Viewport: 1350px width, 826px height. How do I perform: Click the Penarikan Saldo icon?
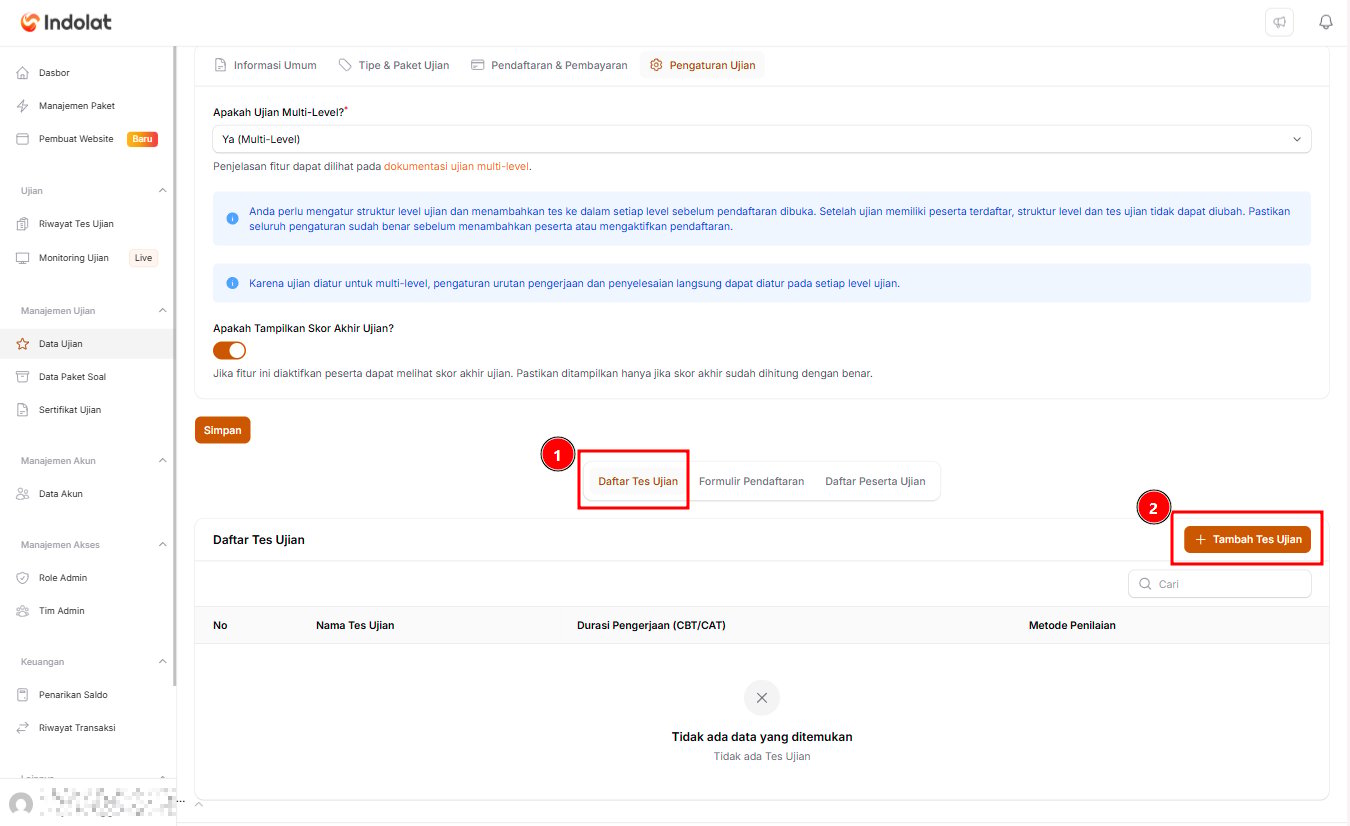(x=23, y=695)
